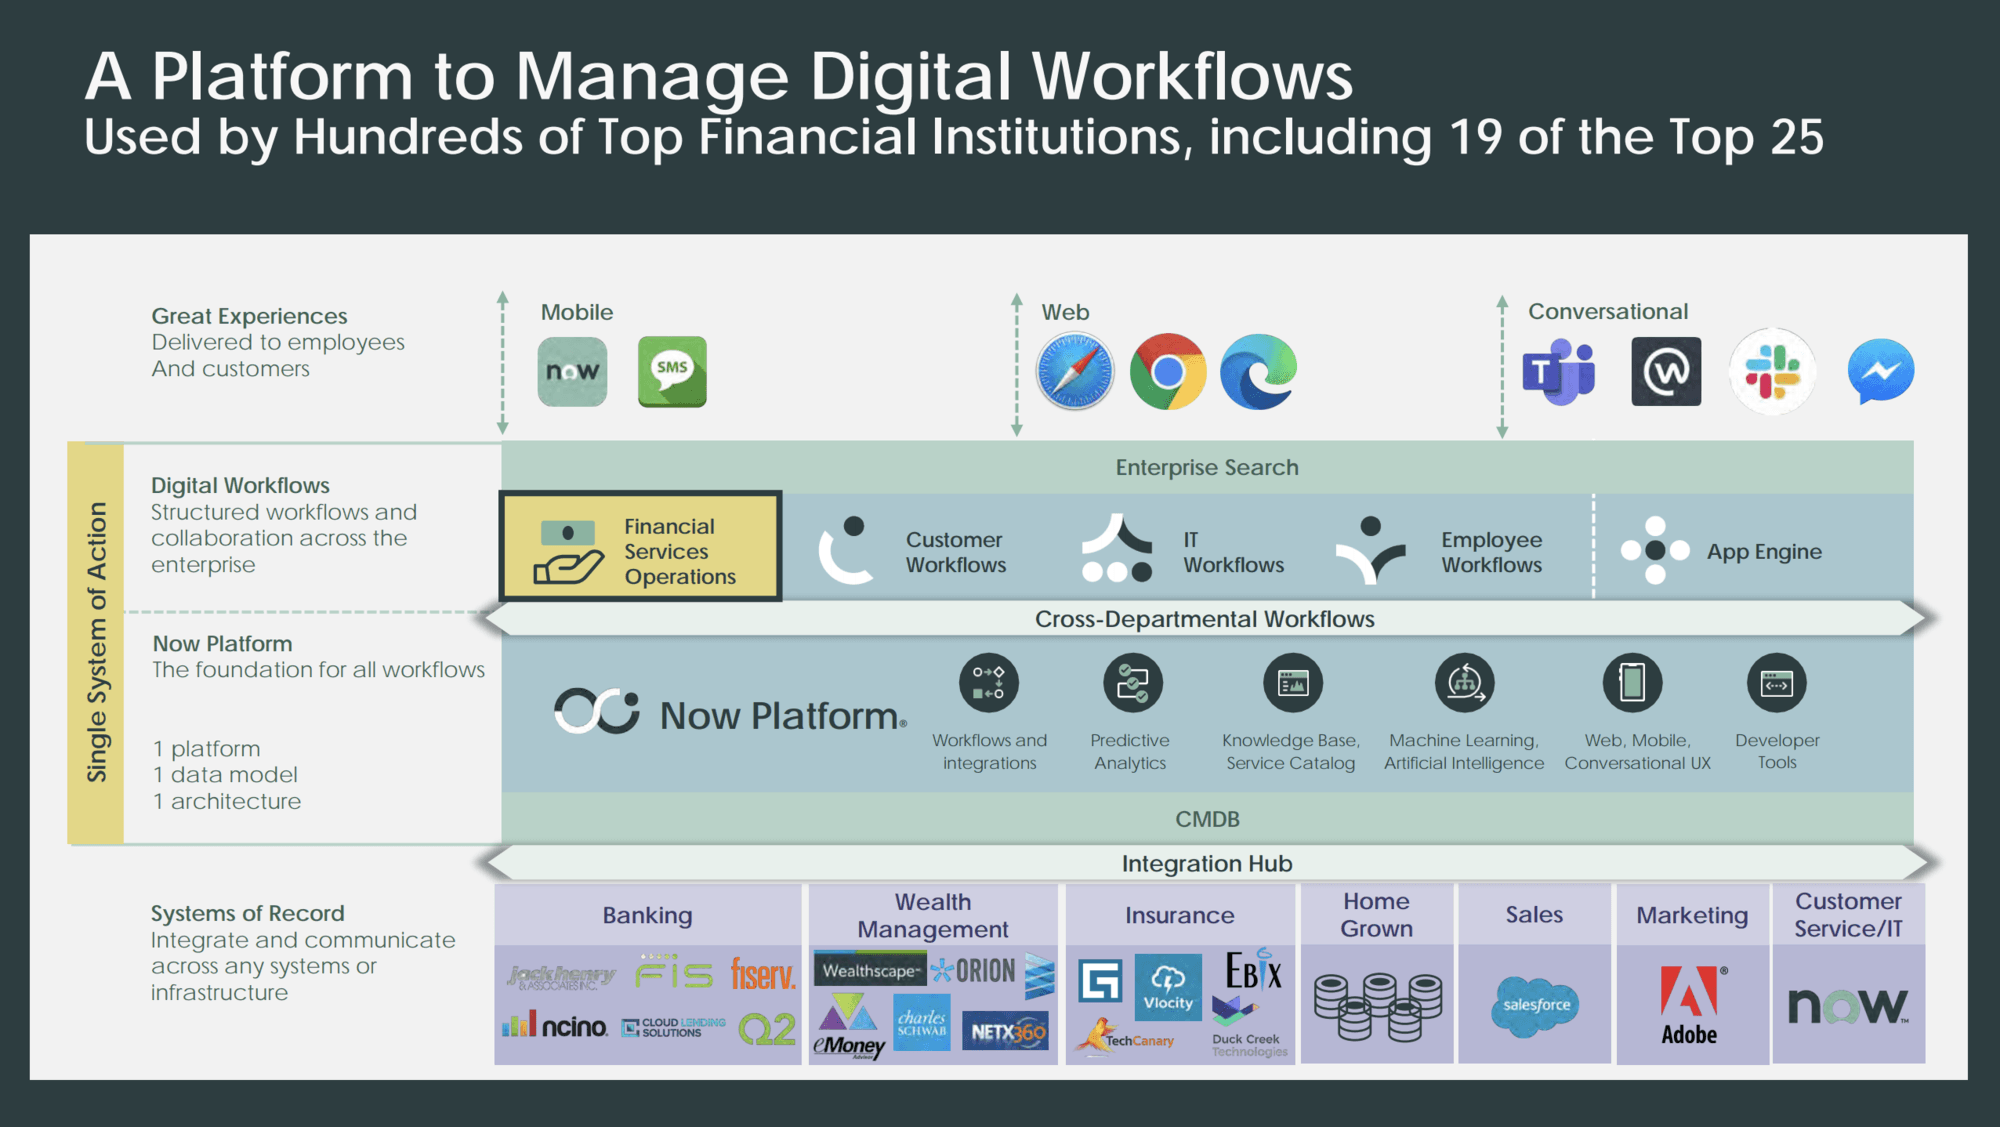
Task: Click the Jack Henry logo
Action: tap(561, 976)
